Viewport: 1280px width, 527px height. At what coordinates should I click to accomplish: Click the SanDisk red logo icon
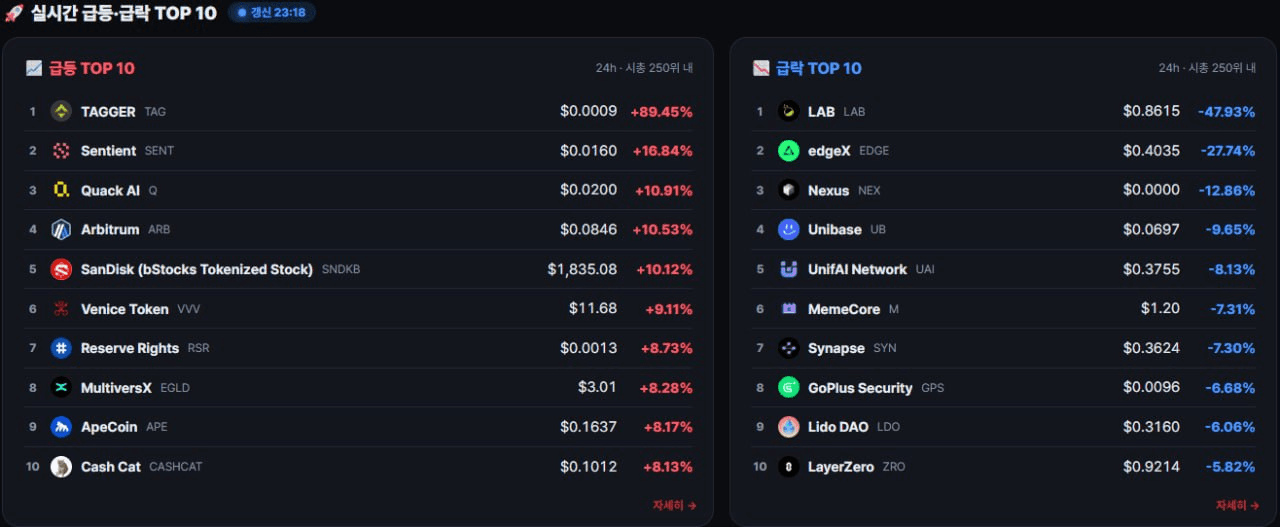coord(61,269)
